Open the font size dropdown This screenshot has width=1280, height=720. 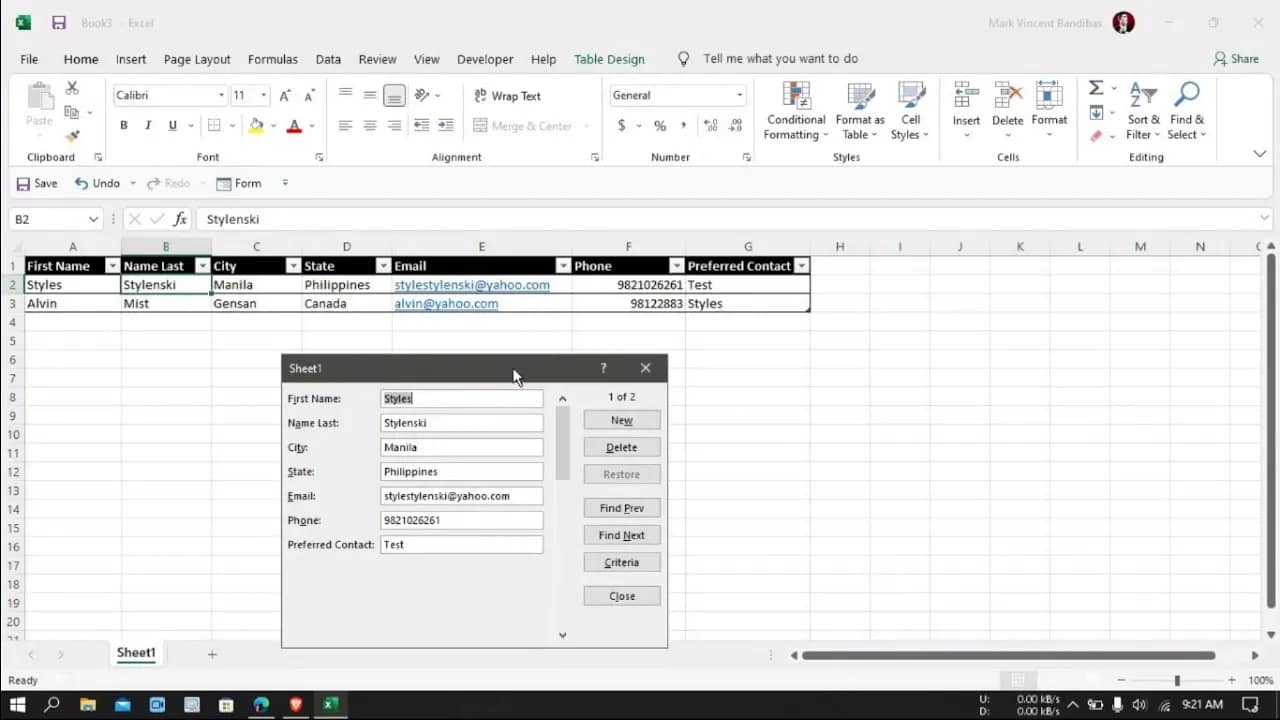pos(262,95)
